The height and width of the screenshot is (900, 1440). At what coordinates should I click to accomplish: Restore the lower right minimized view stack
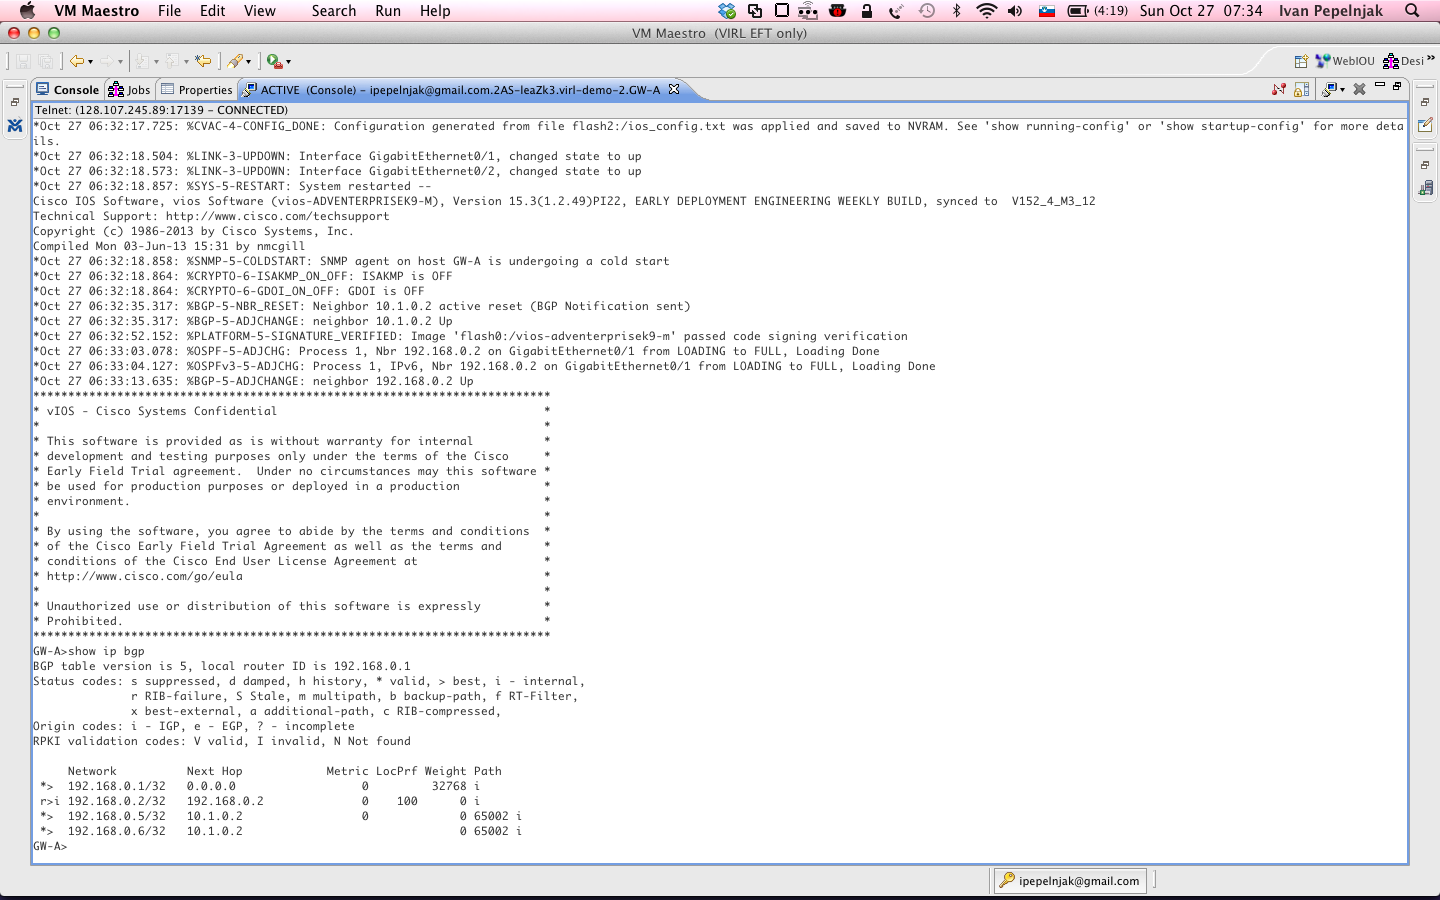pyautogui.click(x=1425, y=165)
